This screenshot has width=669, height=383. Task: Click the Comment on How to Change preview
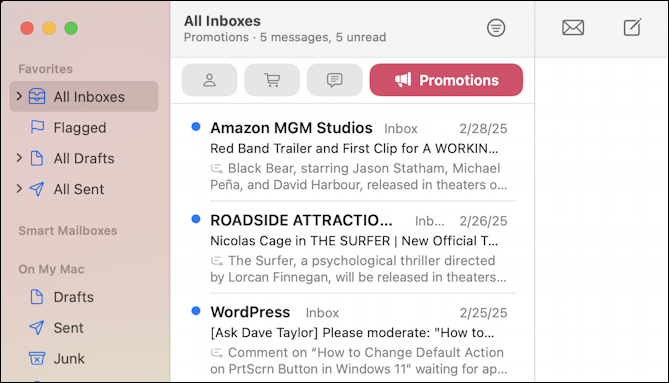(x=358, y=361)
